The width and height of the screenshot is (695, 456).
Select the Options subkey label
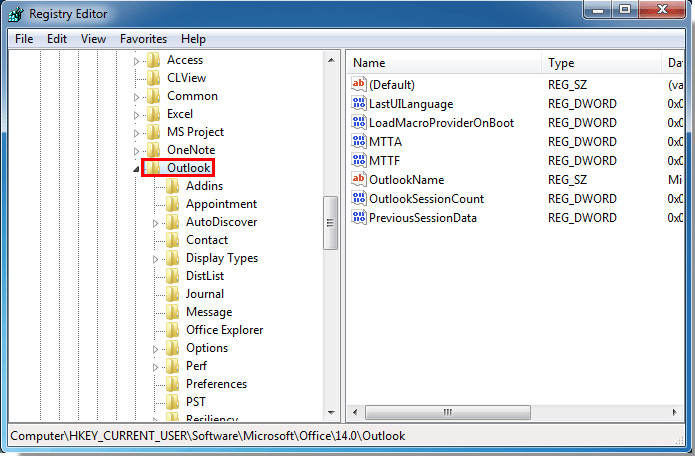pos(207,348)
